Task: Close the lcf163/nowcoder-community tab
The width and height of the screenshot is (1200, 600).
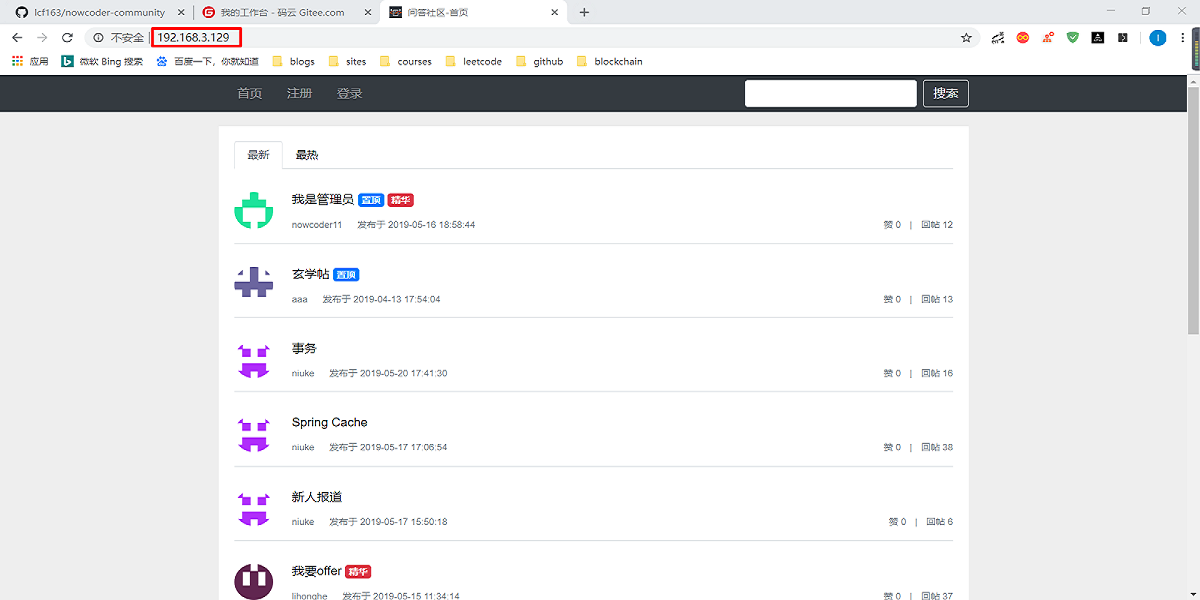Action: [179, 12]
